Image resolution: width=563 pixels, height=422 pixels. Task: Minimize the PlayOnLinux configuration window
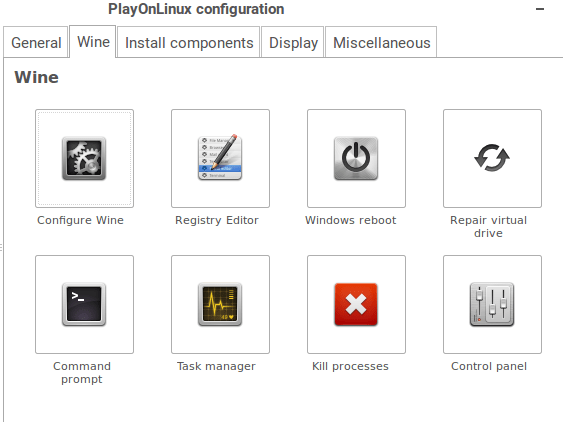click(540, 9)
